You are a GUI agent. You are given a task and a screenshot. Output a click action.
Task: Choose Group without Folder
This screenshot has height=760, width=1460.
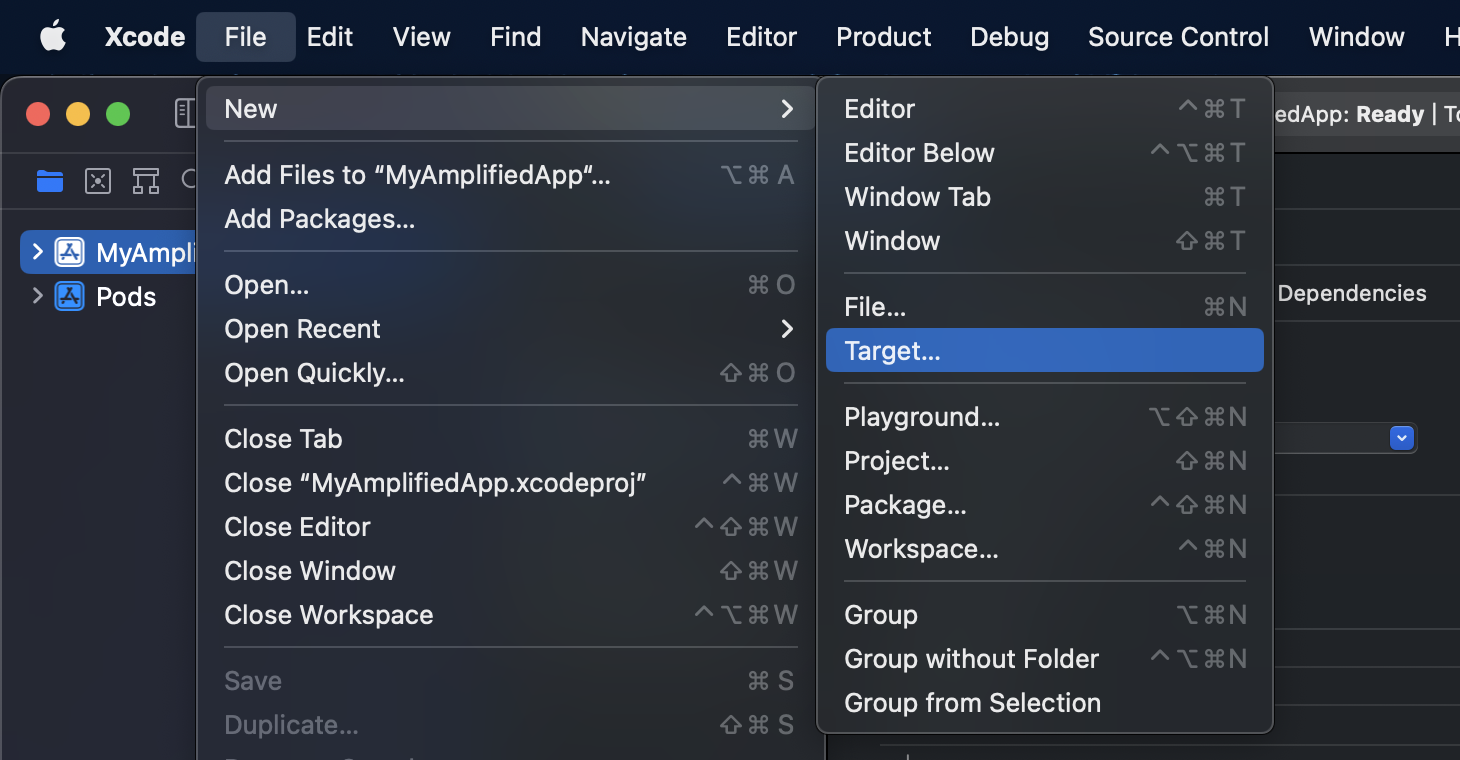click(1045, 659)
